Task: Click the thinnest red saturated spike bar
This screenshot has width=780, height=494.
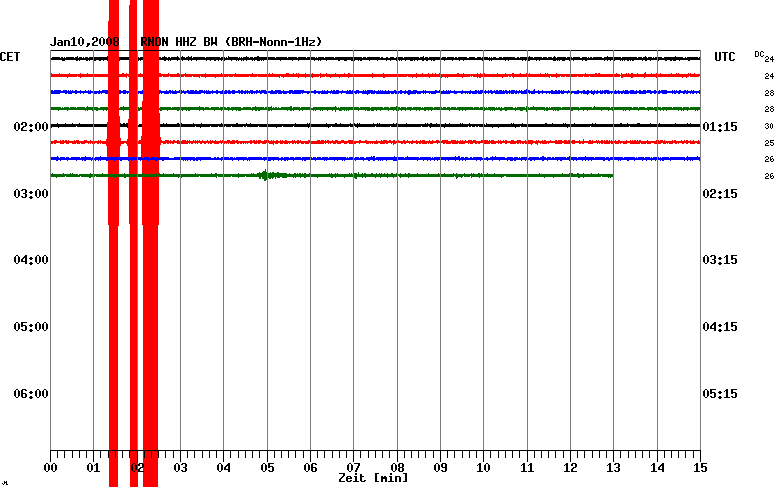Action: click(x=133, y=243)
